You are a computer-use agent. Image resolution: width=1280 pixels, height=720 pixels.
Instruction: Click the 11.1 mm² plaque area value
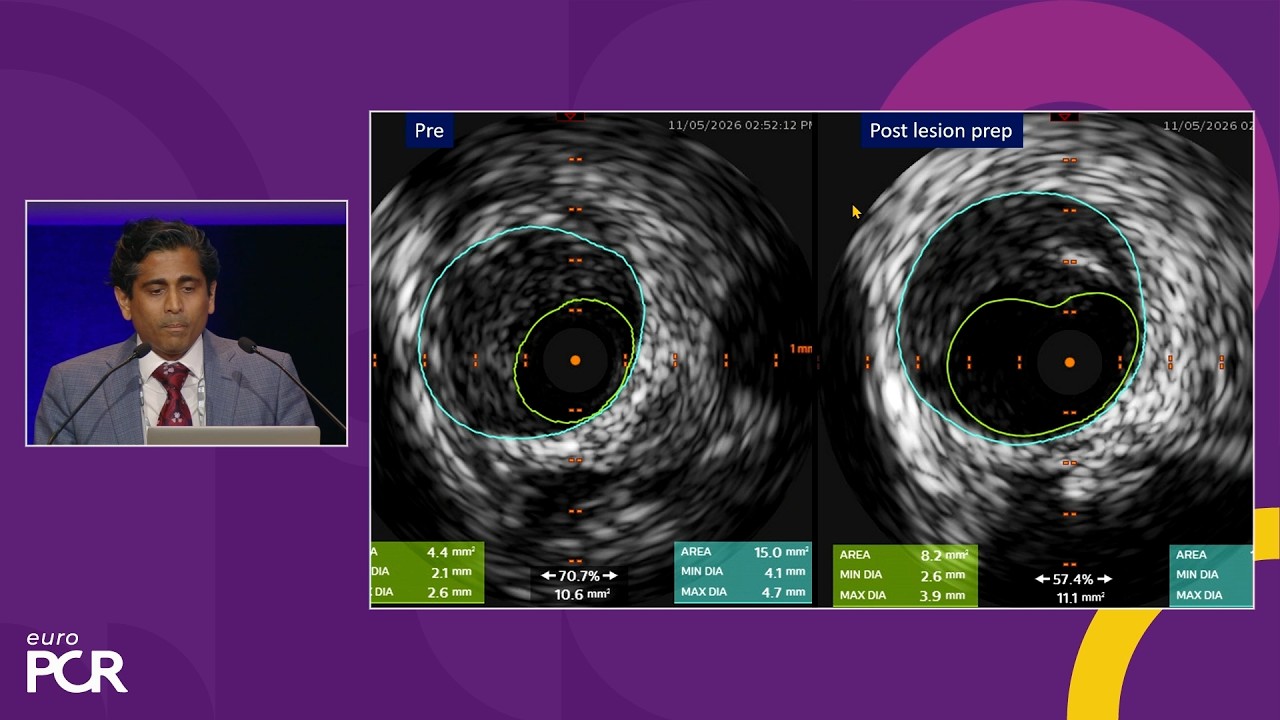[1080, 598]
